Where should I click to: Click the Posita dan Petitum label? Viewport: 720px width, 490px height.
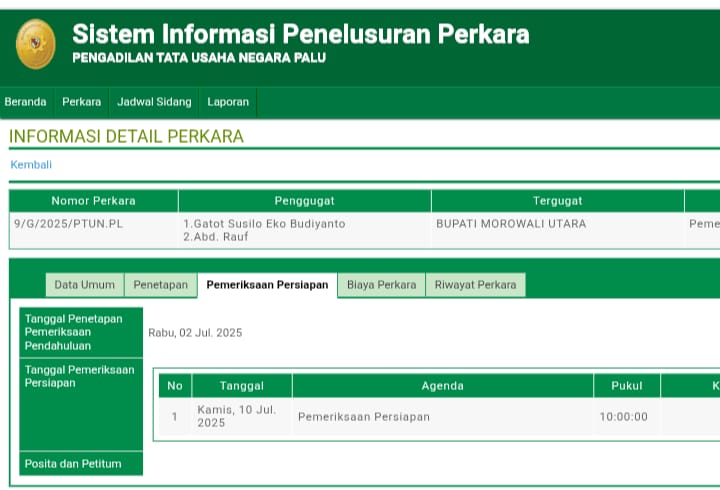pos(73,464)
